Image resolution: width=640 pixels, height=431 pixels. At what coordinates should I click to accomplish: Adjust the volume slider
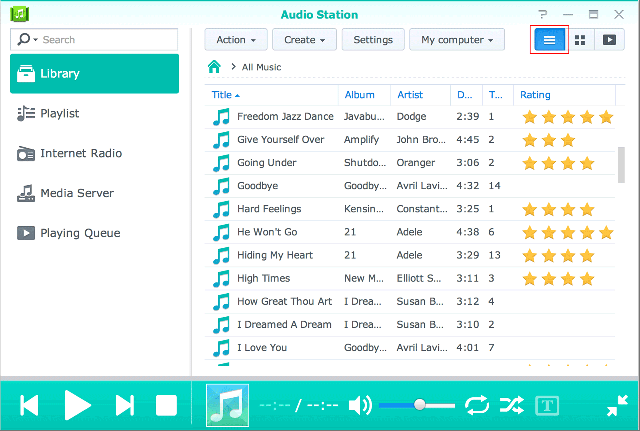(x=417, y=405)
